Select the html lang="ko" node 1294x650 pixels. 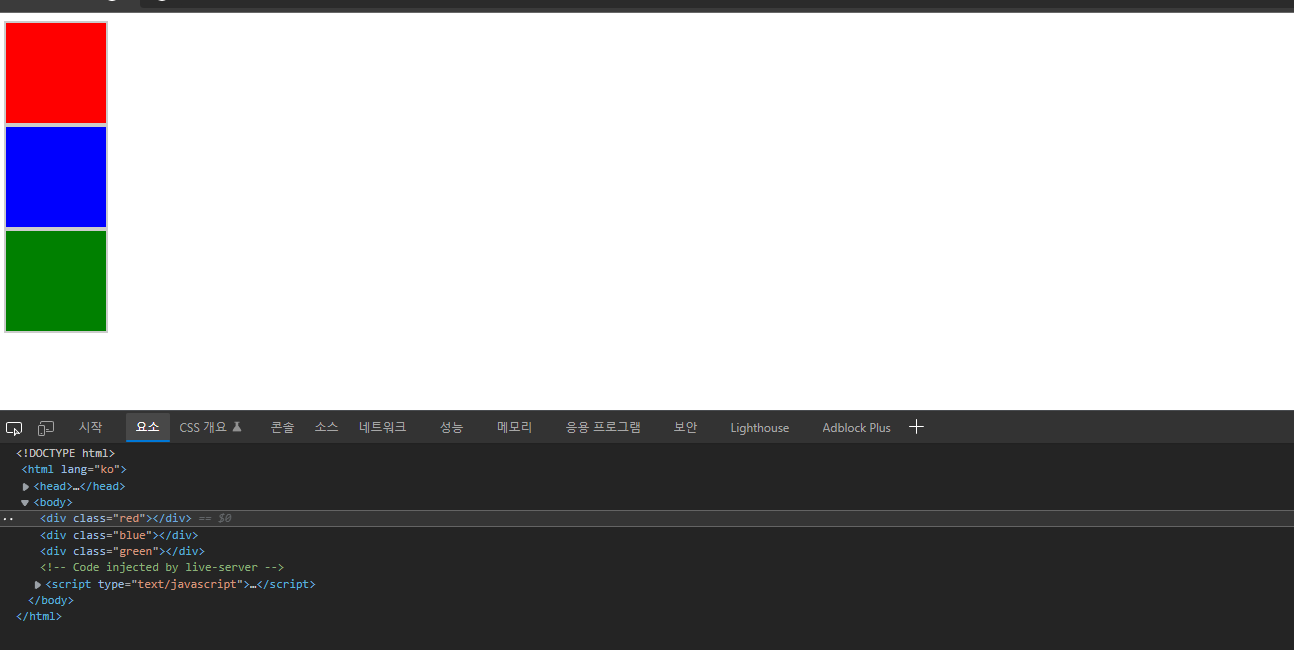(74, 470)
